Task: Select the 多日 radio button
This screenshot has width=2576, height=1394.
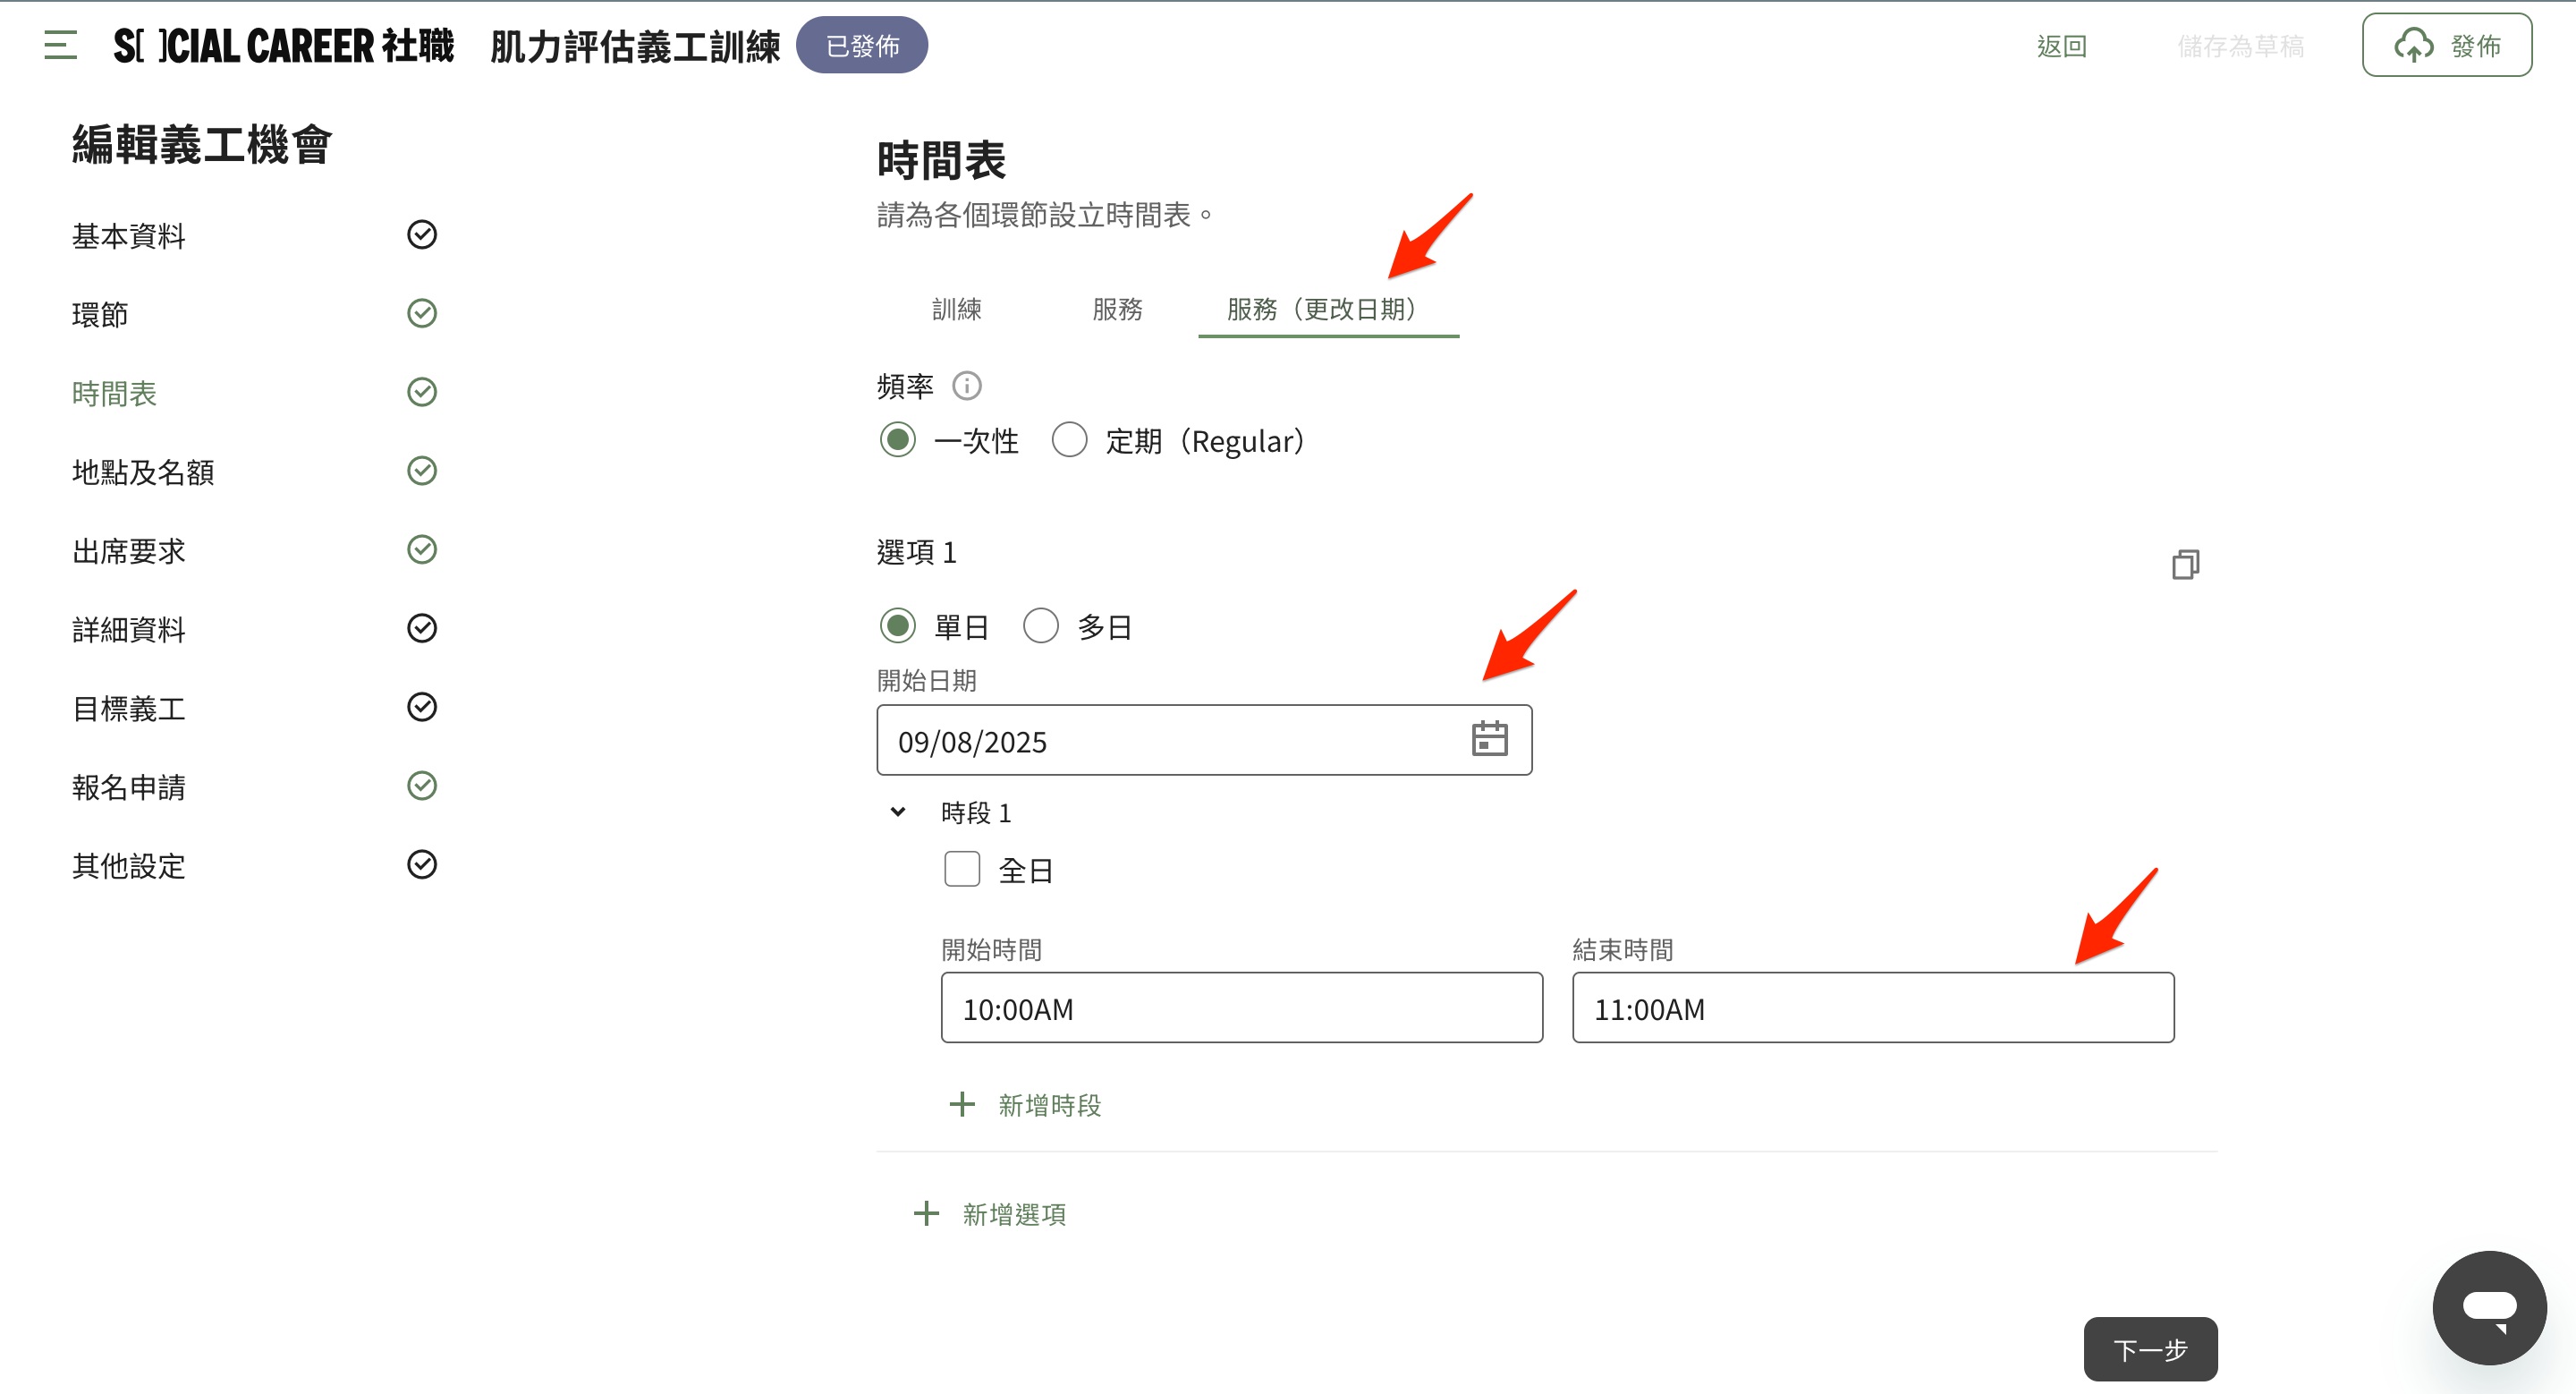Action: click(1040, 627)
